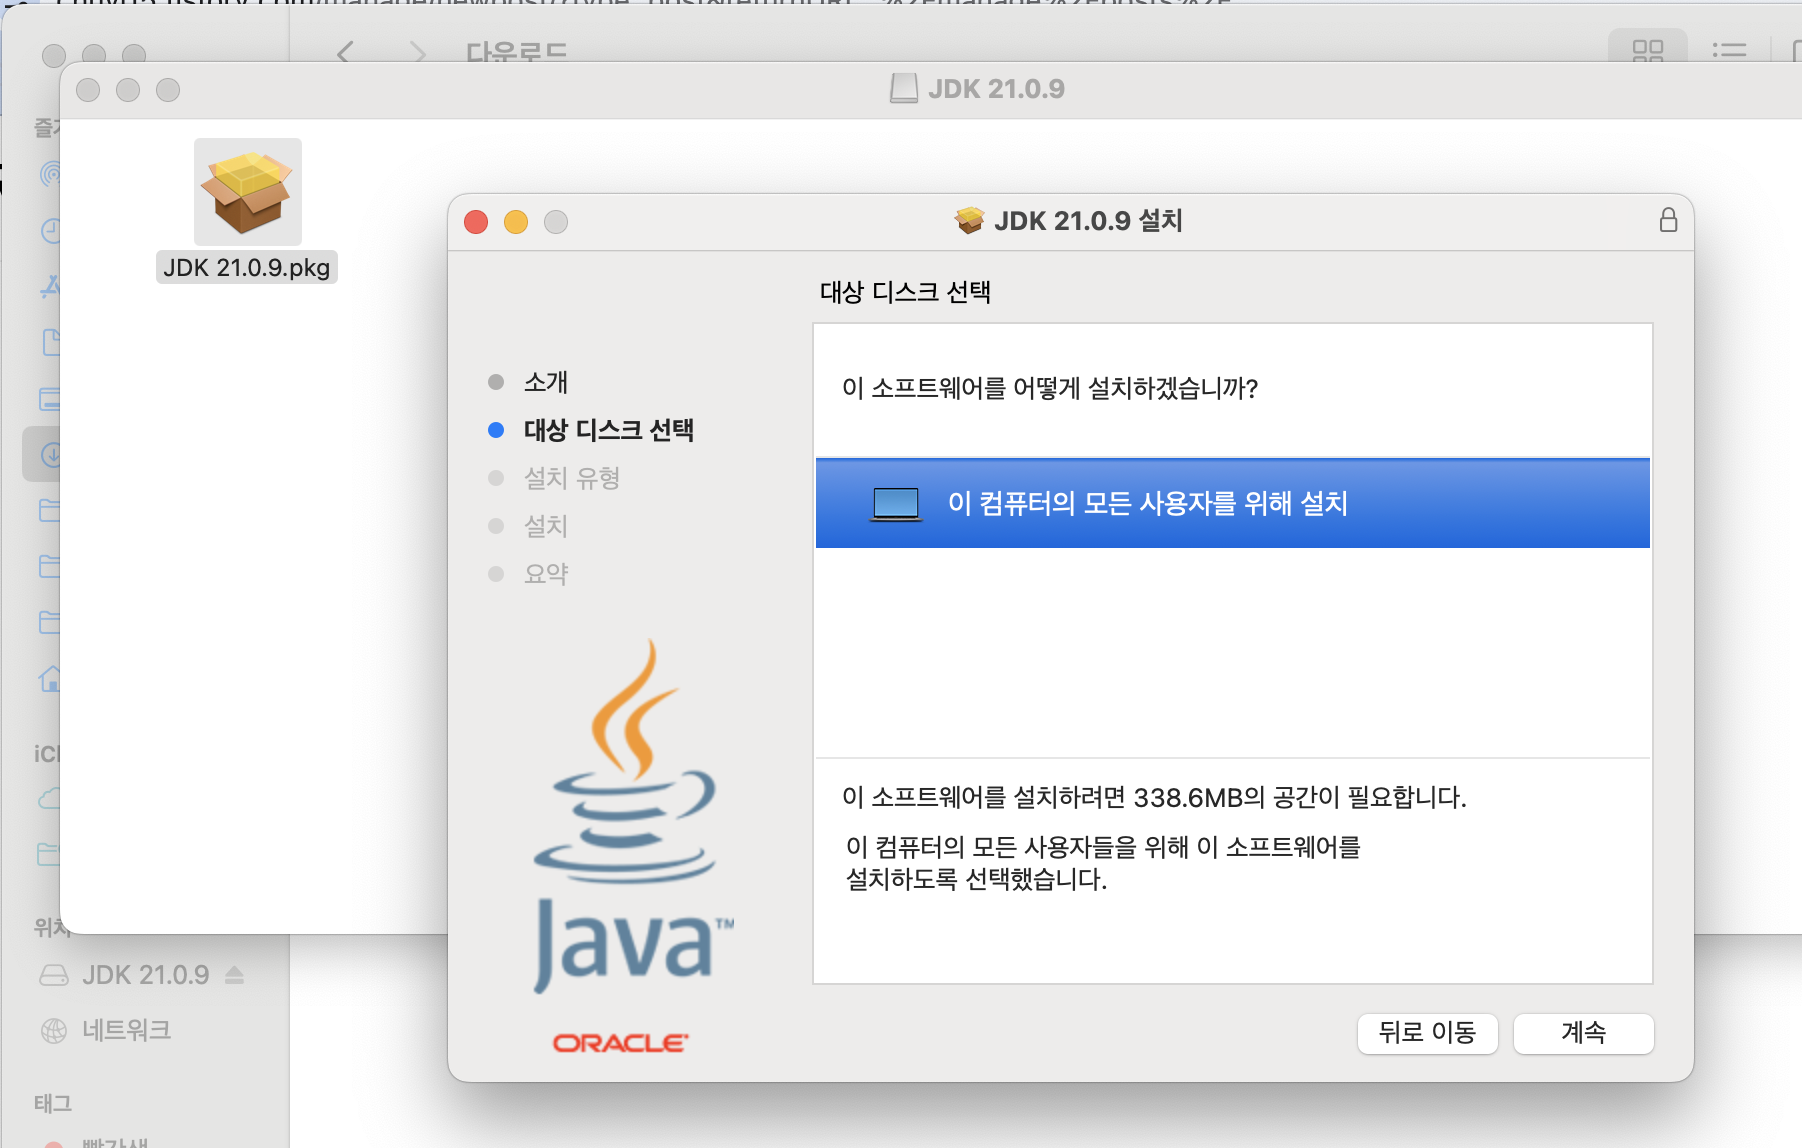Click the 대상 디스크 선택 step in sidebar
Screen dimensions: 1802x1148
[608, 430]
